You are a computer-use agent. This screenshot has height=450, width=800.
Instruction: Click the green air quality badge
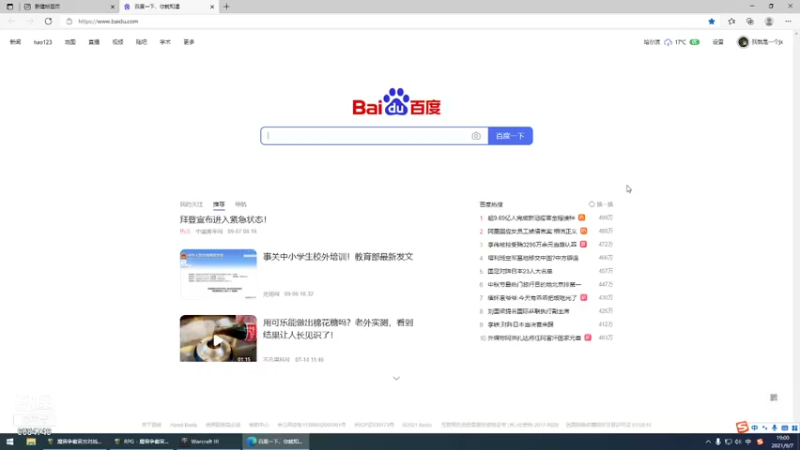(694, 42)
